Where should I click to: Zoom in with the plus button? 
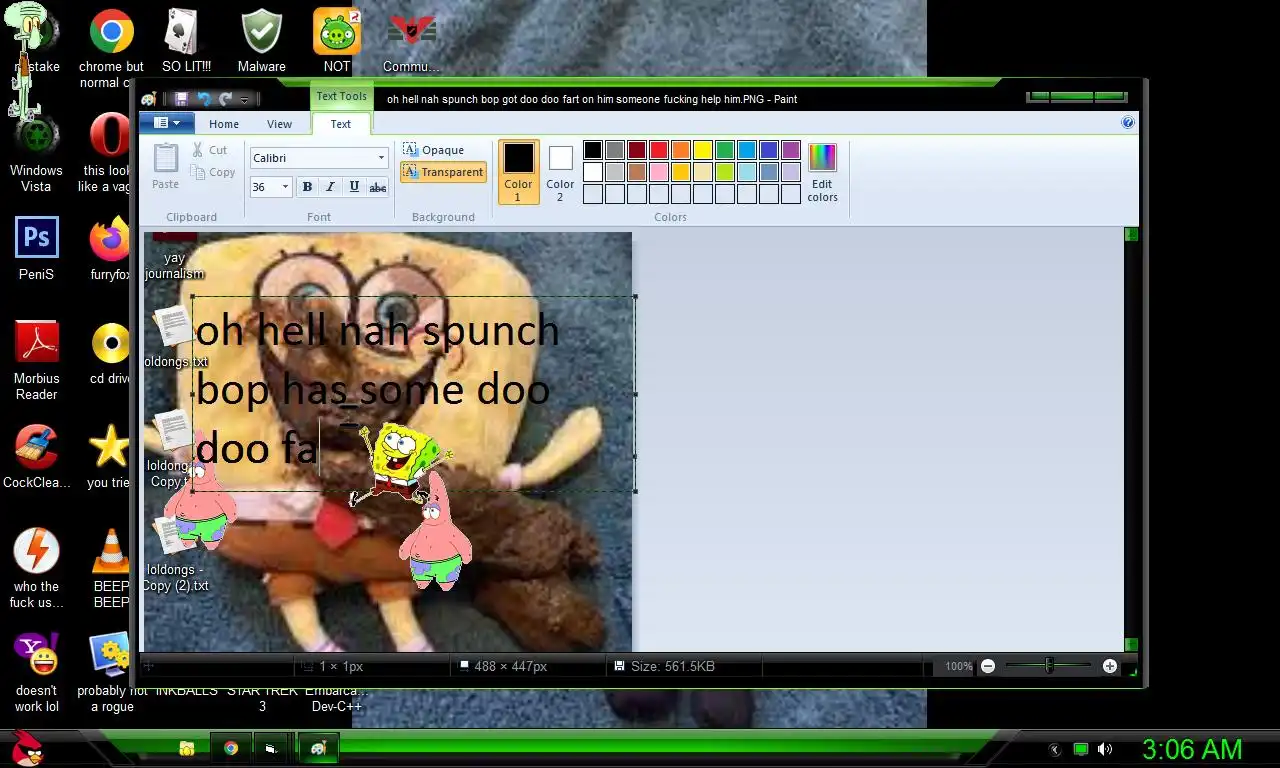(1110, 666)
